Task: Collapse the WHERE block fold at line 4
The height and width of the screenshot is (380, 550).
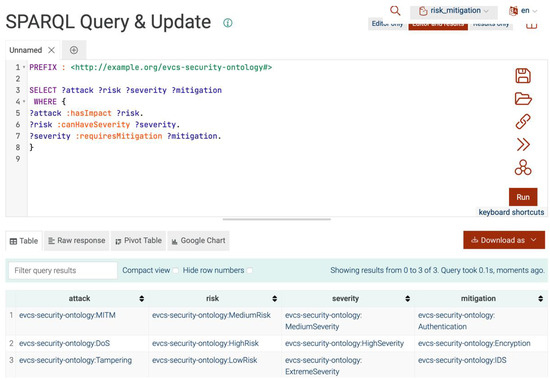Action: [24, 101]
